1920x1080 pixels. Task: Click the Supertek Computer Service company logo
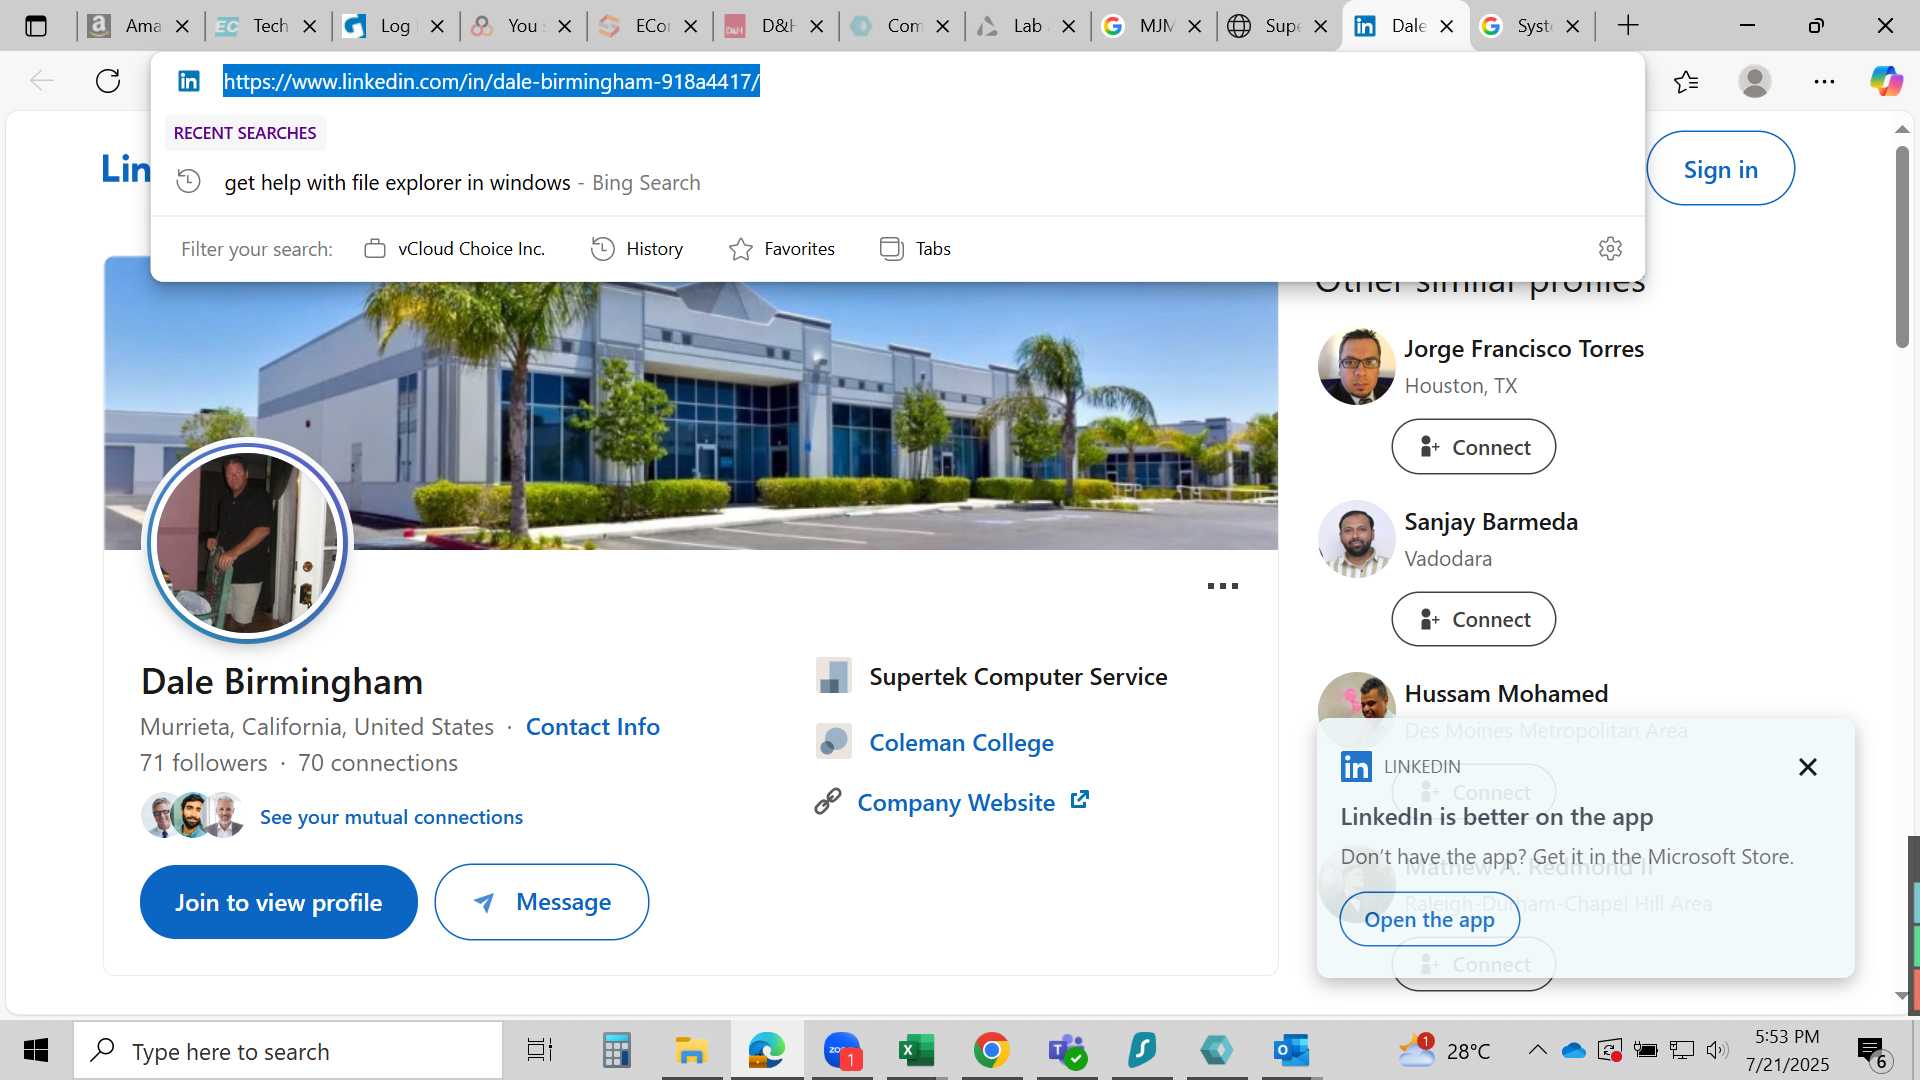pyautogui.click(x=834, y=676)
